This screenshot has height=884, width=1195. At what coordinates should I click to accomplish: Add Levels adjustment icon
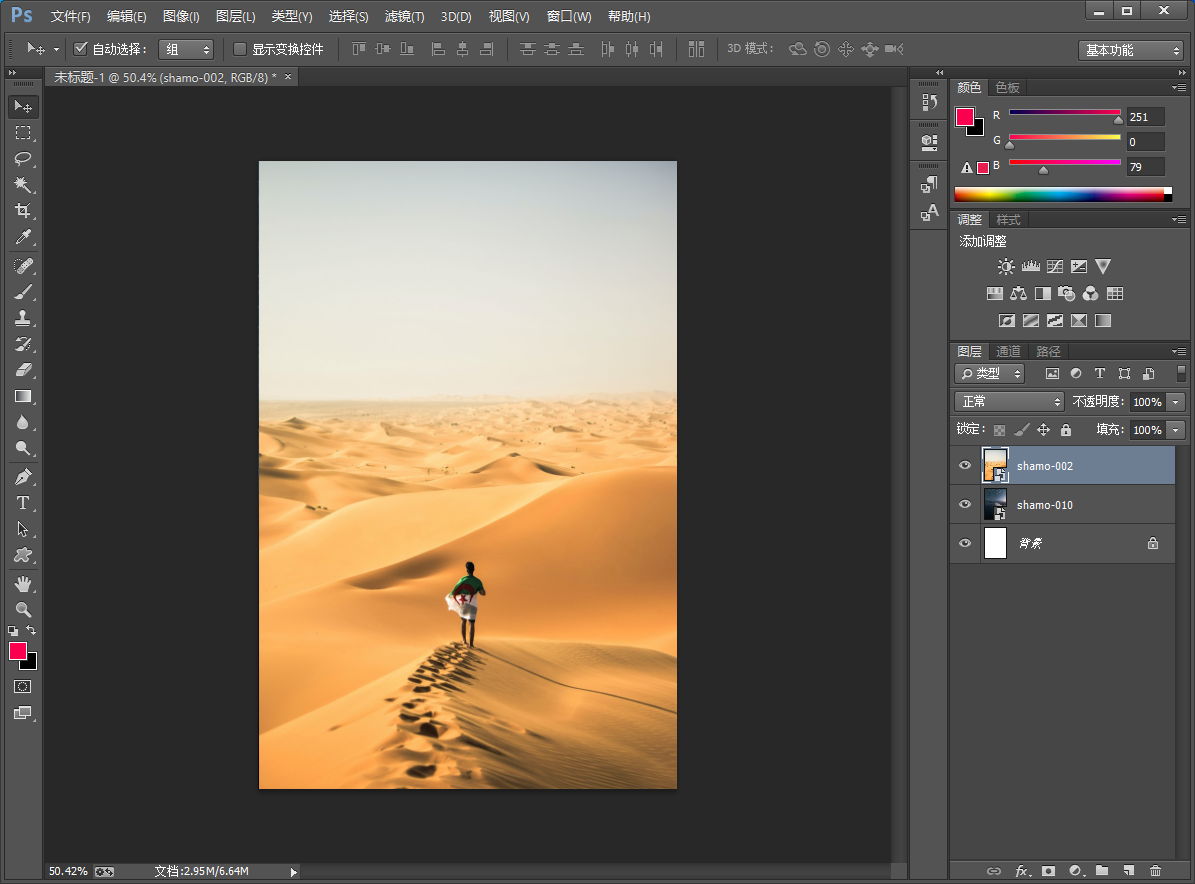point(1030,266)
